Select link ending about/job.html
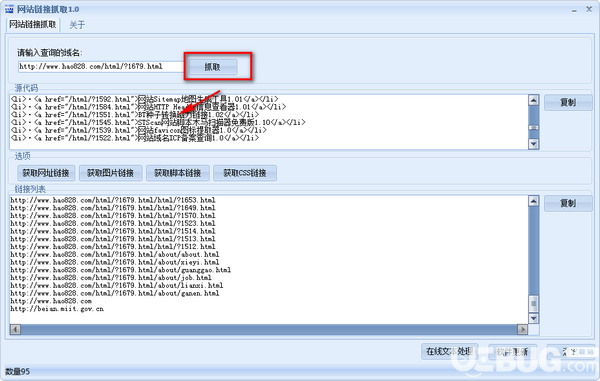The image size is (600, 381). 111,278
